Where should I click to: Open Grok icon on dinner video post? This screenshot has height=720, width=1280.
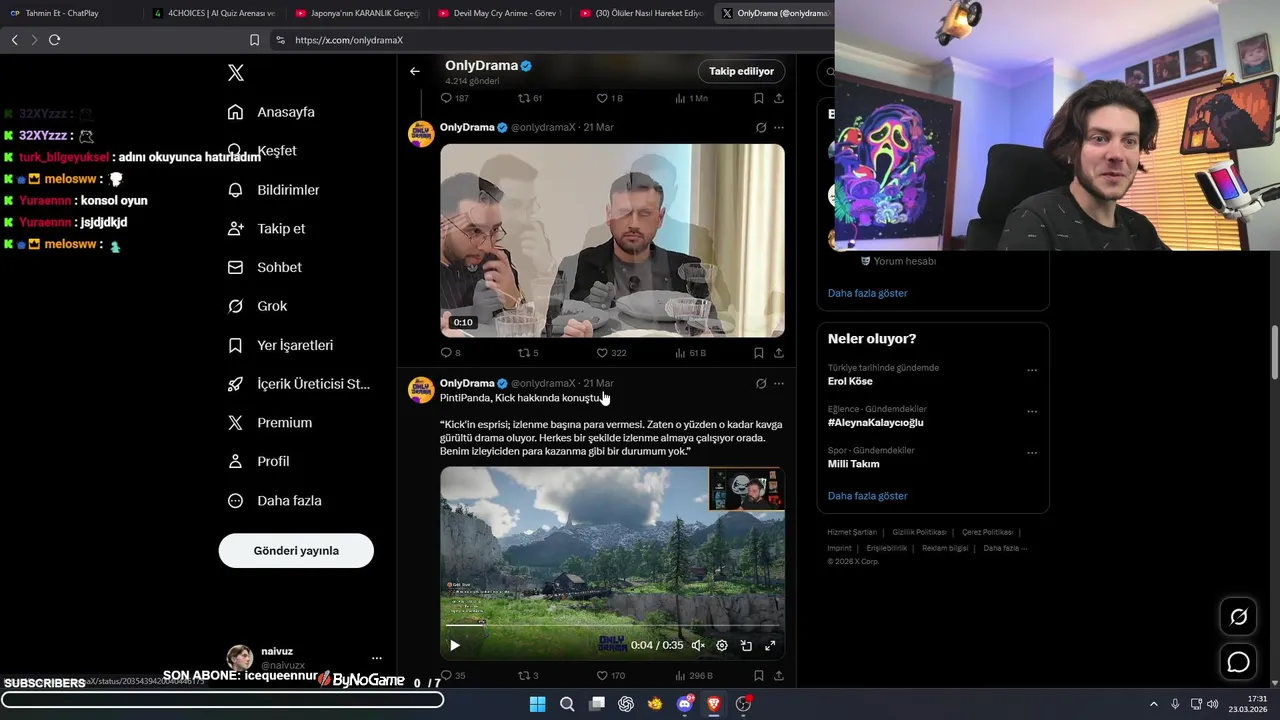point(761,128)
